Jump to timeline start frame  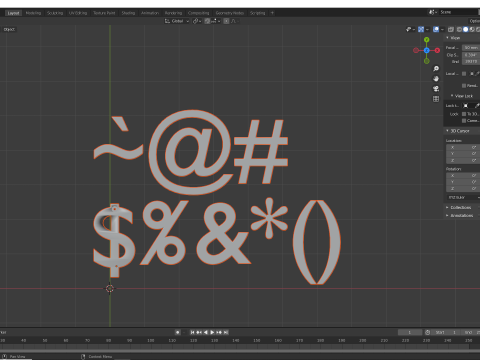point(193,332)
